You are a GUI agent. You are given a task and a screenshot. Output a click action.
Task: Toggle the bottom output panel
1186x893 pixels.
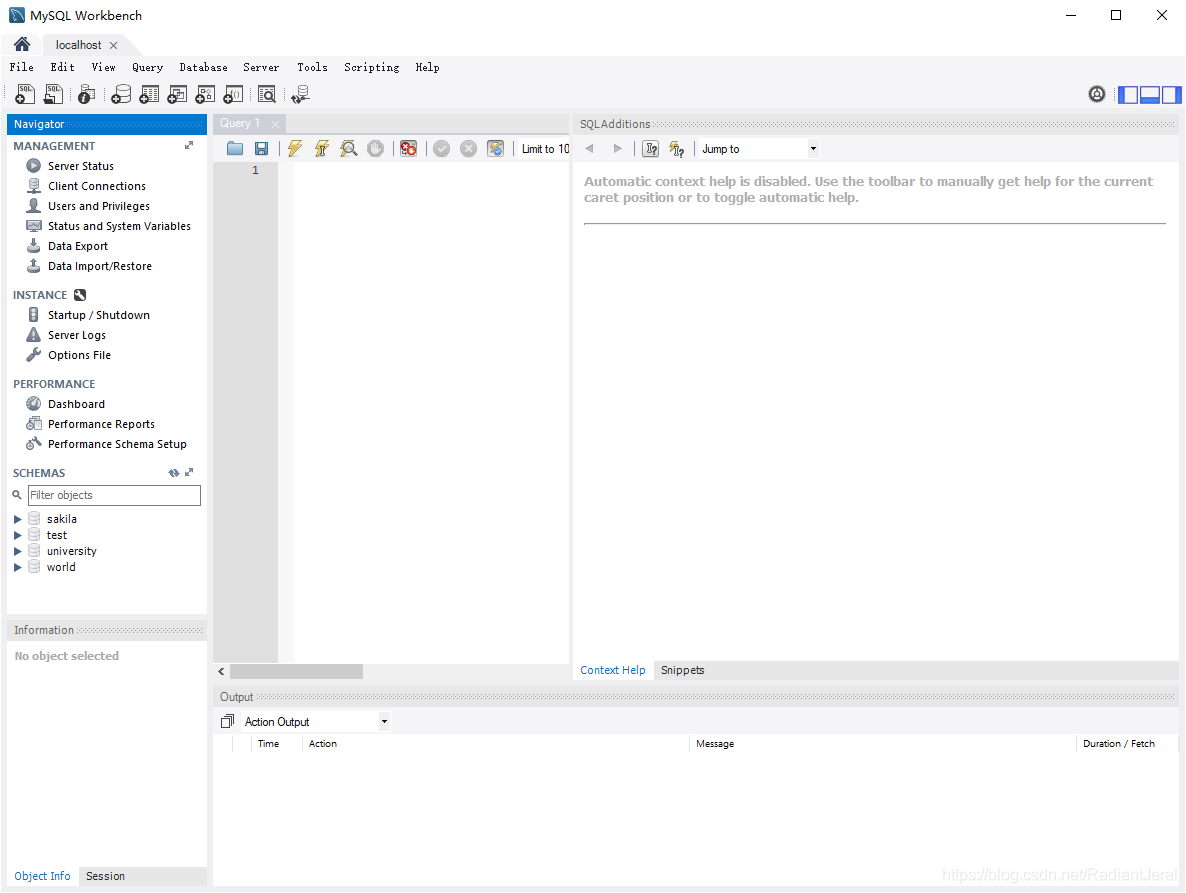click(1150, 95)
